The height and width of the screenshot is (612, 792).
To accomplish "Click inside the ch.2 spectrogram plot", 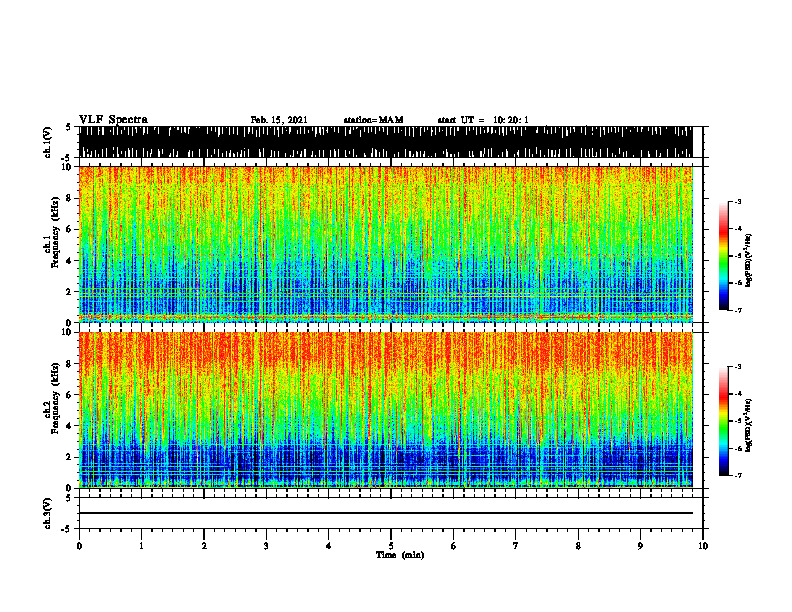I will (x=385, y=410).
